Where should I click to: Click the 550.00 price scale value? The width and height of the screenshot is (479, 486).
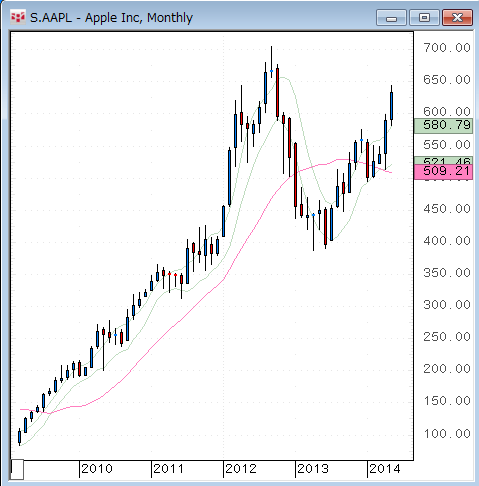447,145
